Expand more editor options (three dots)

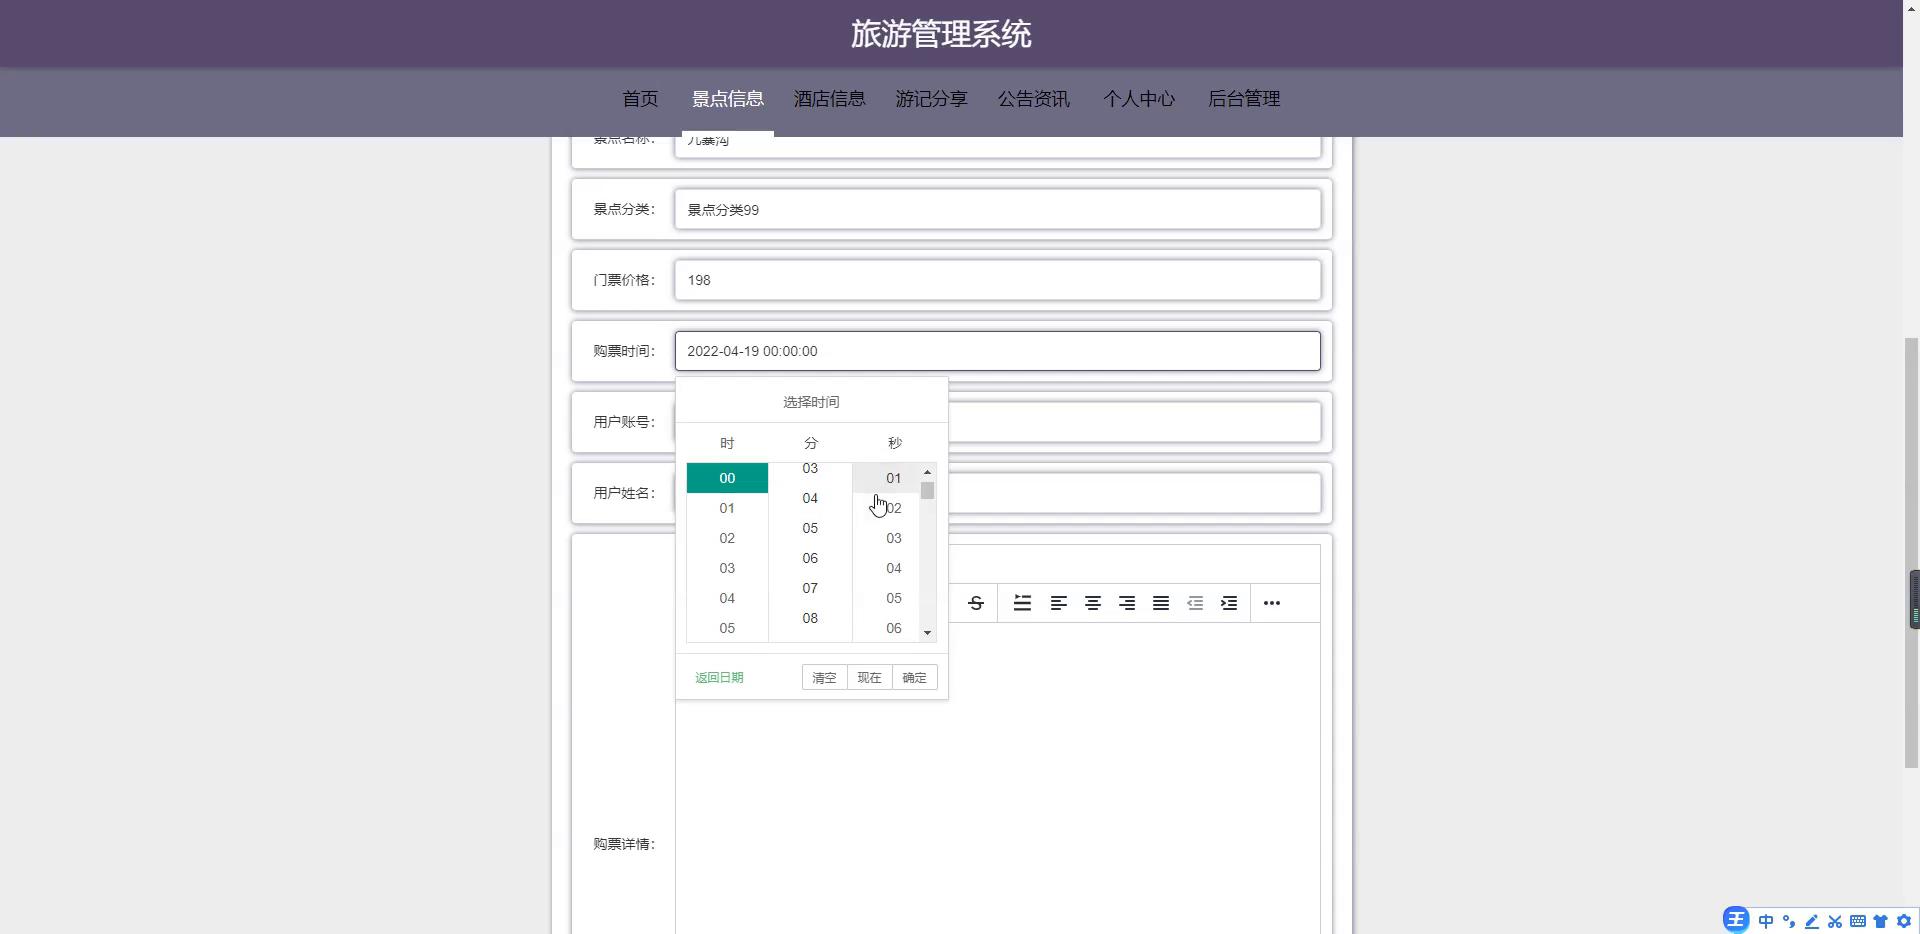[1271, 603]
